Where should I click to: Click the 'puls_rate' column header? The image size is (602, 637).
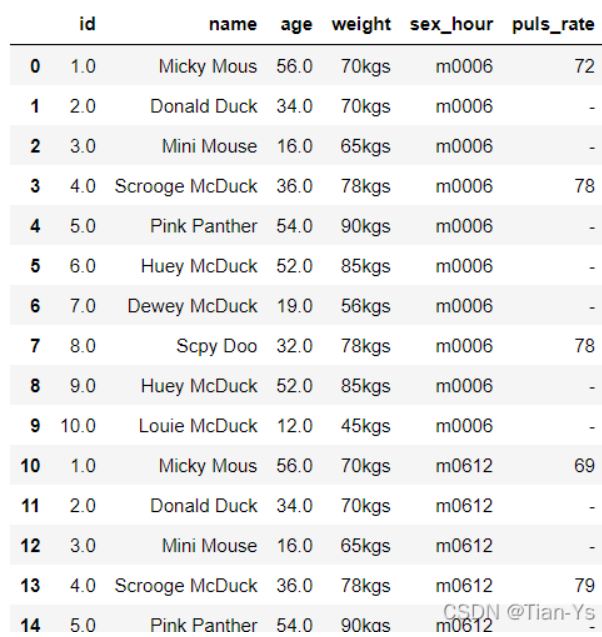[x=553, y=25]
